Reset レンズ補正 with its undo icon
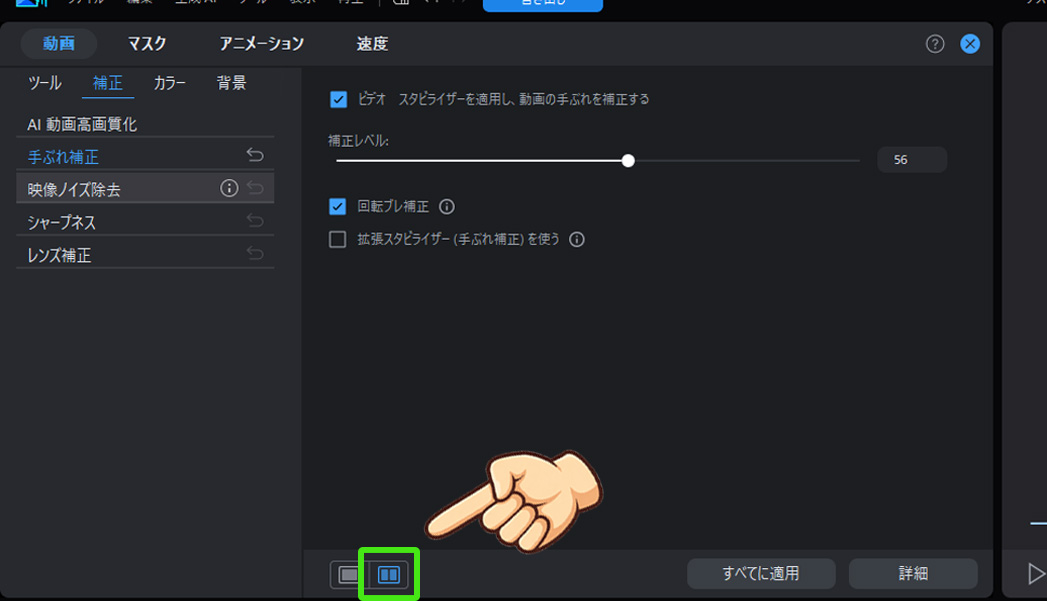 256,253
